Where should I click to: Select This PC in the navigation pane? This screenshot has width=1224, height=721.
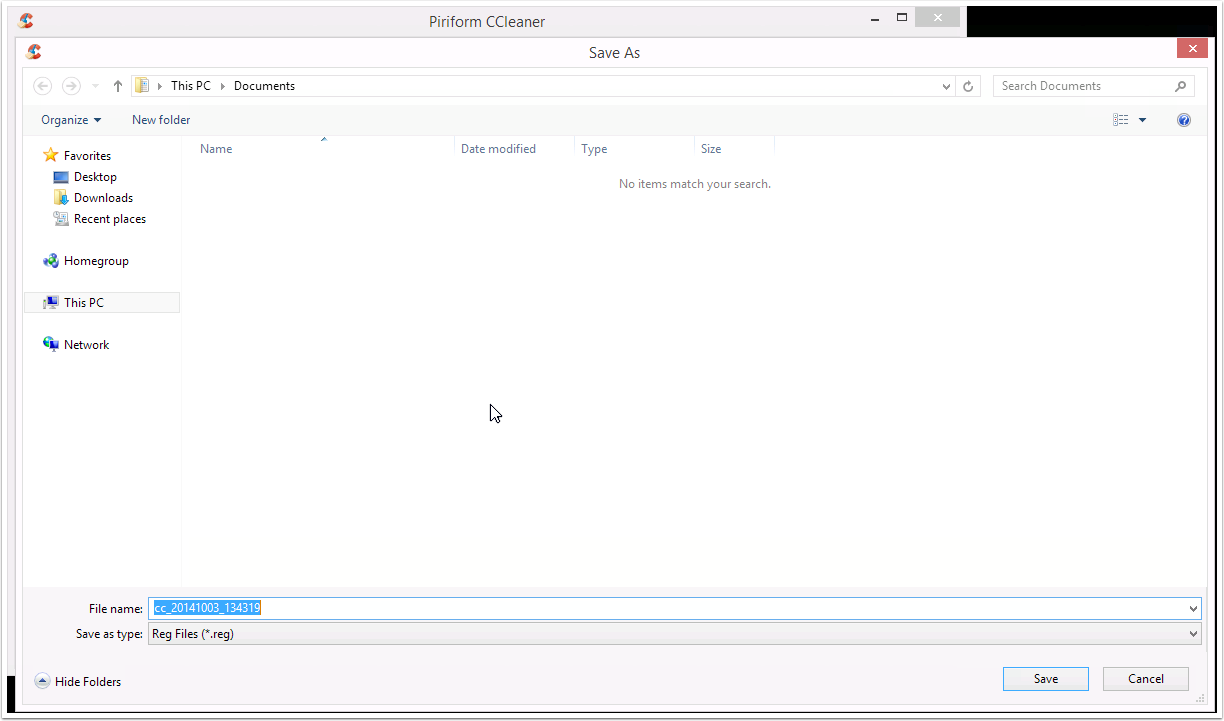[x=102, y=302]
